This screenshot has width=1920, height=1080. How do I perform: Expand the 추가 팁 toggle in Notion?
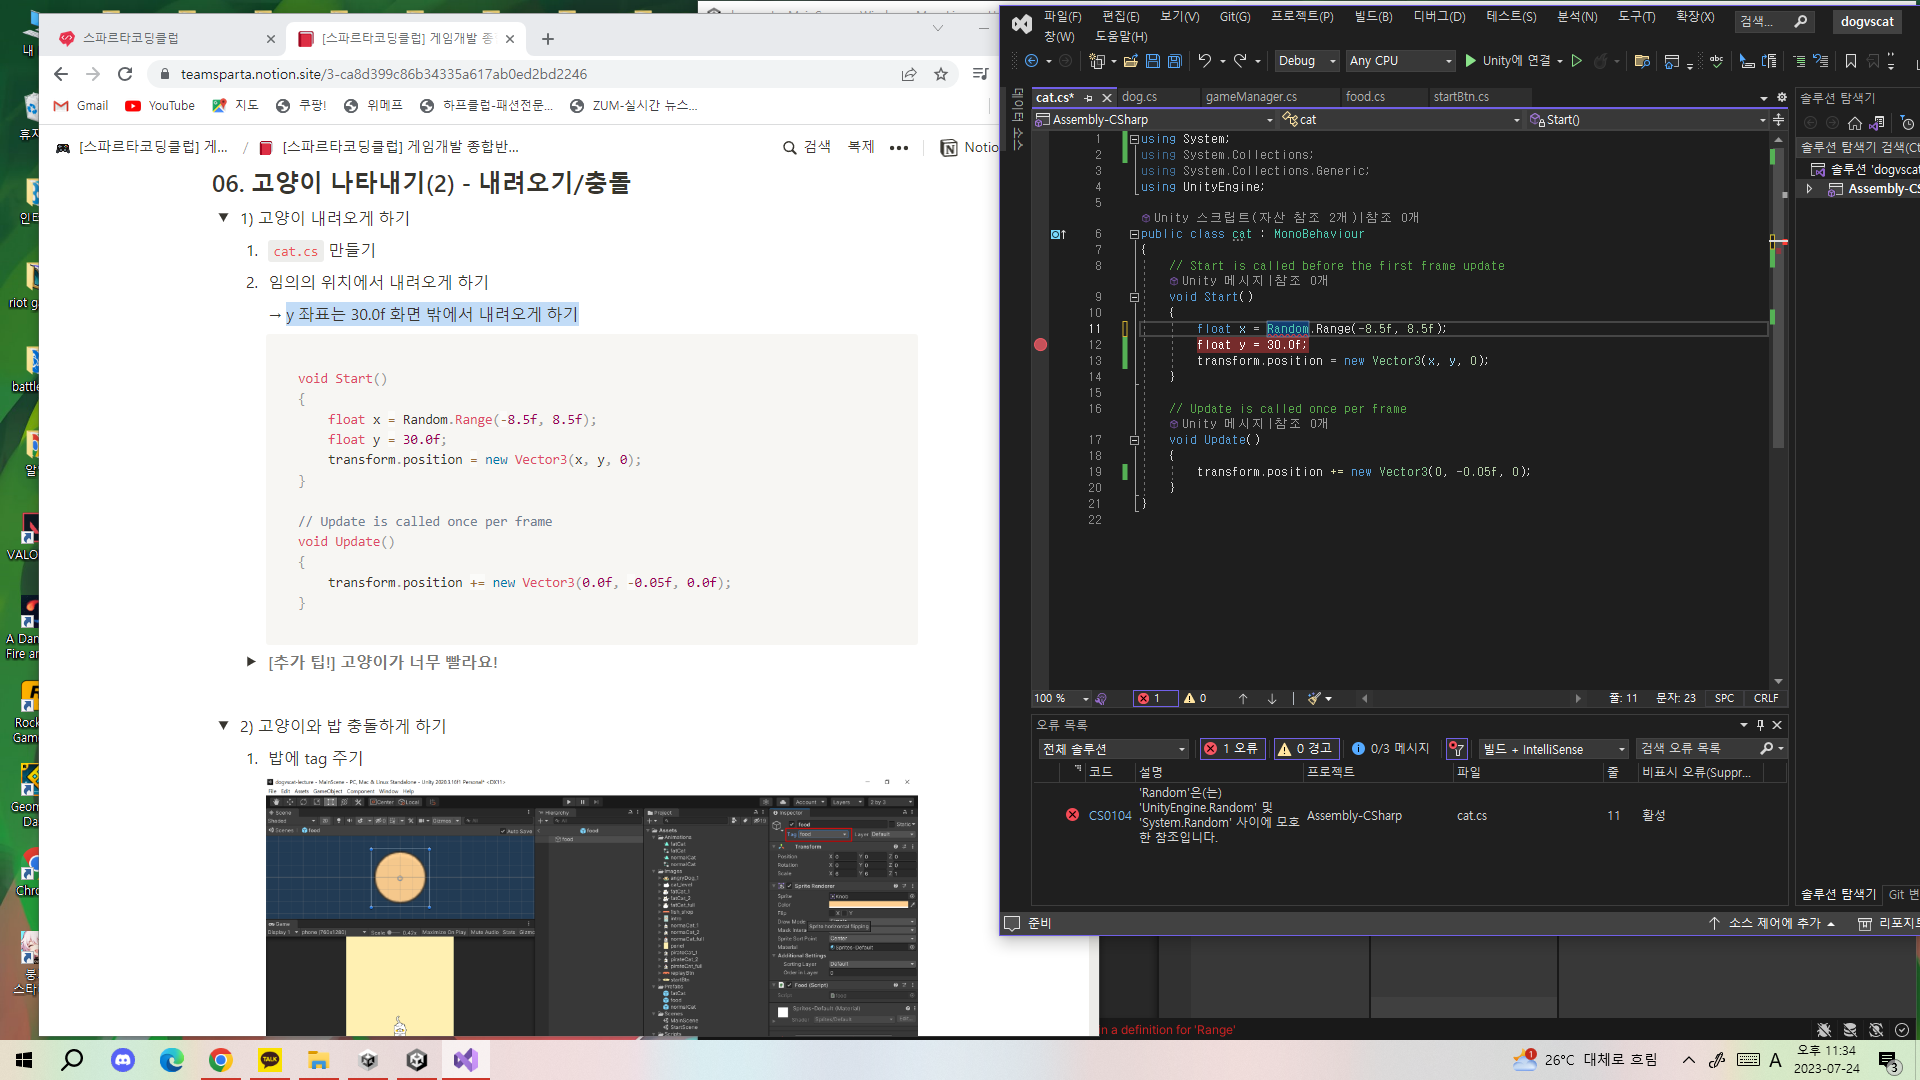(251, 662)
